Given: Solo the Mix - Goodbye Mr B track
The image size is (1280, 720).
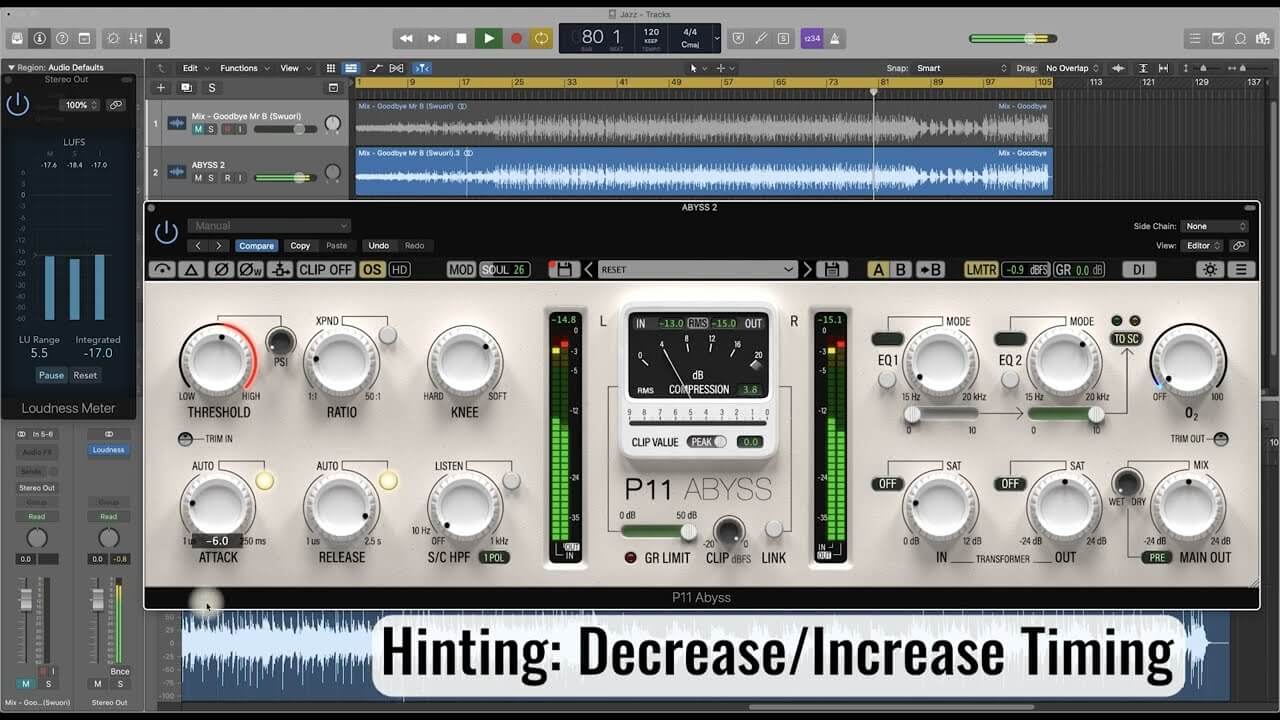Looking at the screenshot, I should click(211, 129).
